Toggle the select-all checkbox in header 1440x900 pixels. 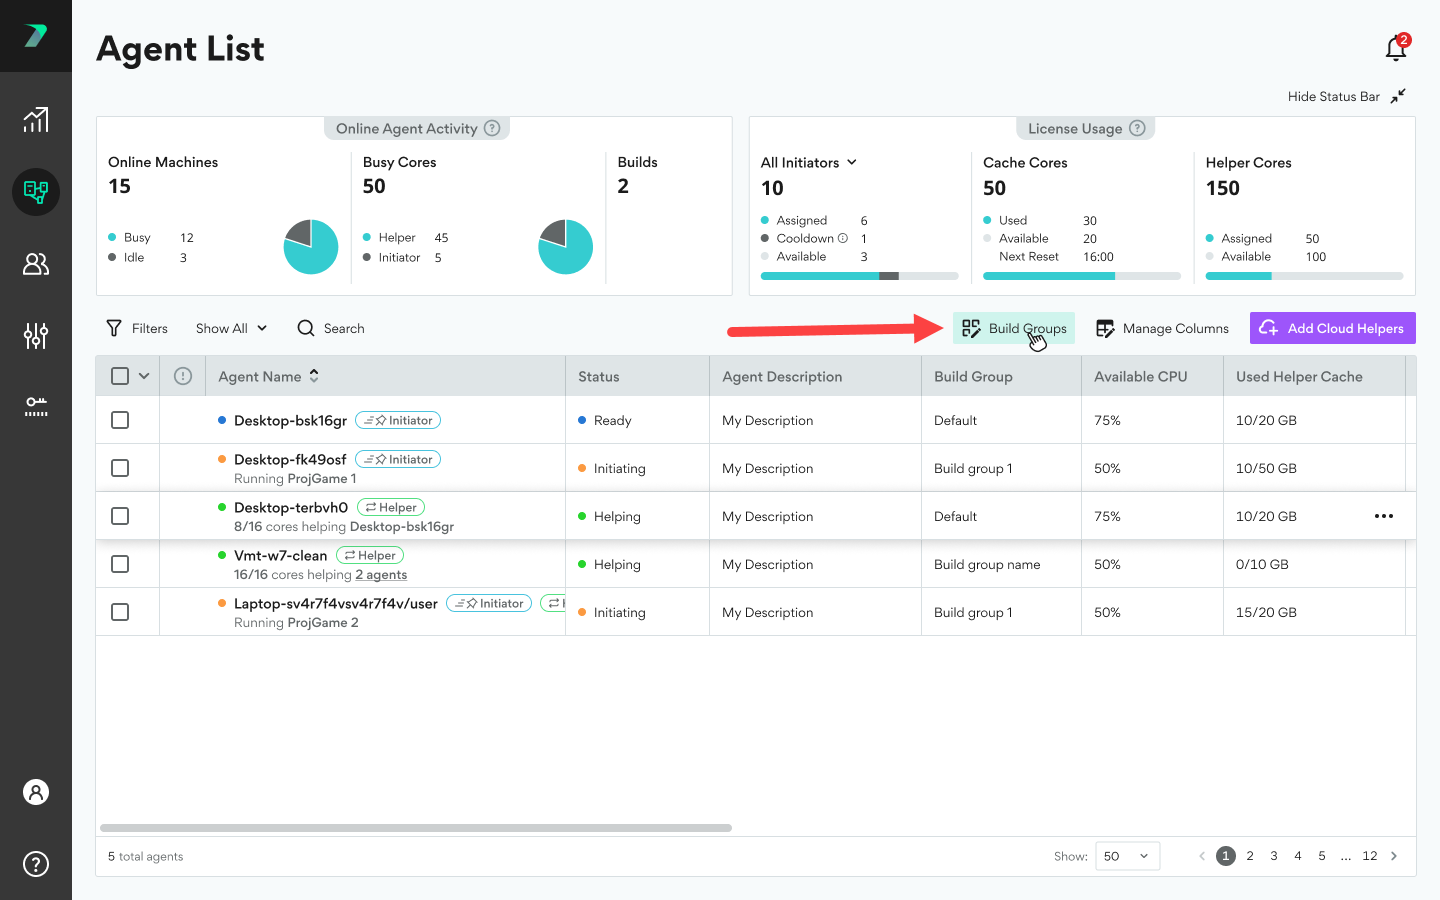tap(120, 376)
